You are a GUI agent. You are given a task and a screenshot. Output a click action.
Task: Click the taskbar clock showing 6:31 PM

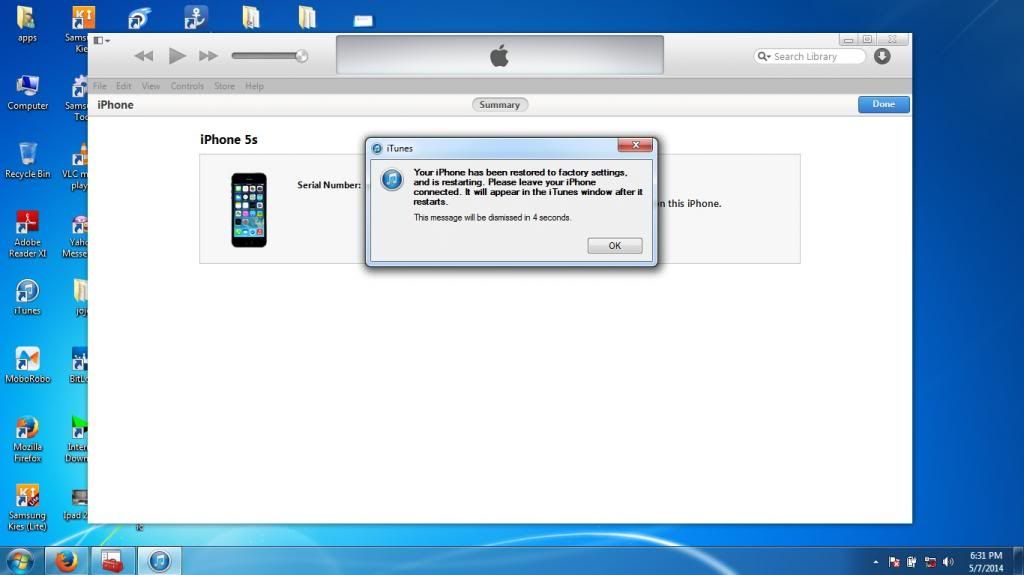(x=985, y=562)
